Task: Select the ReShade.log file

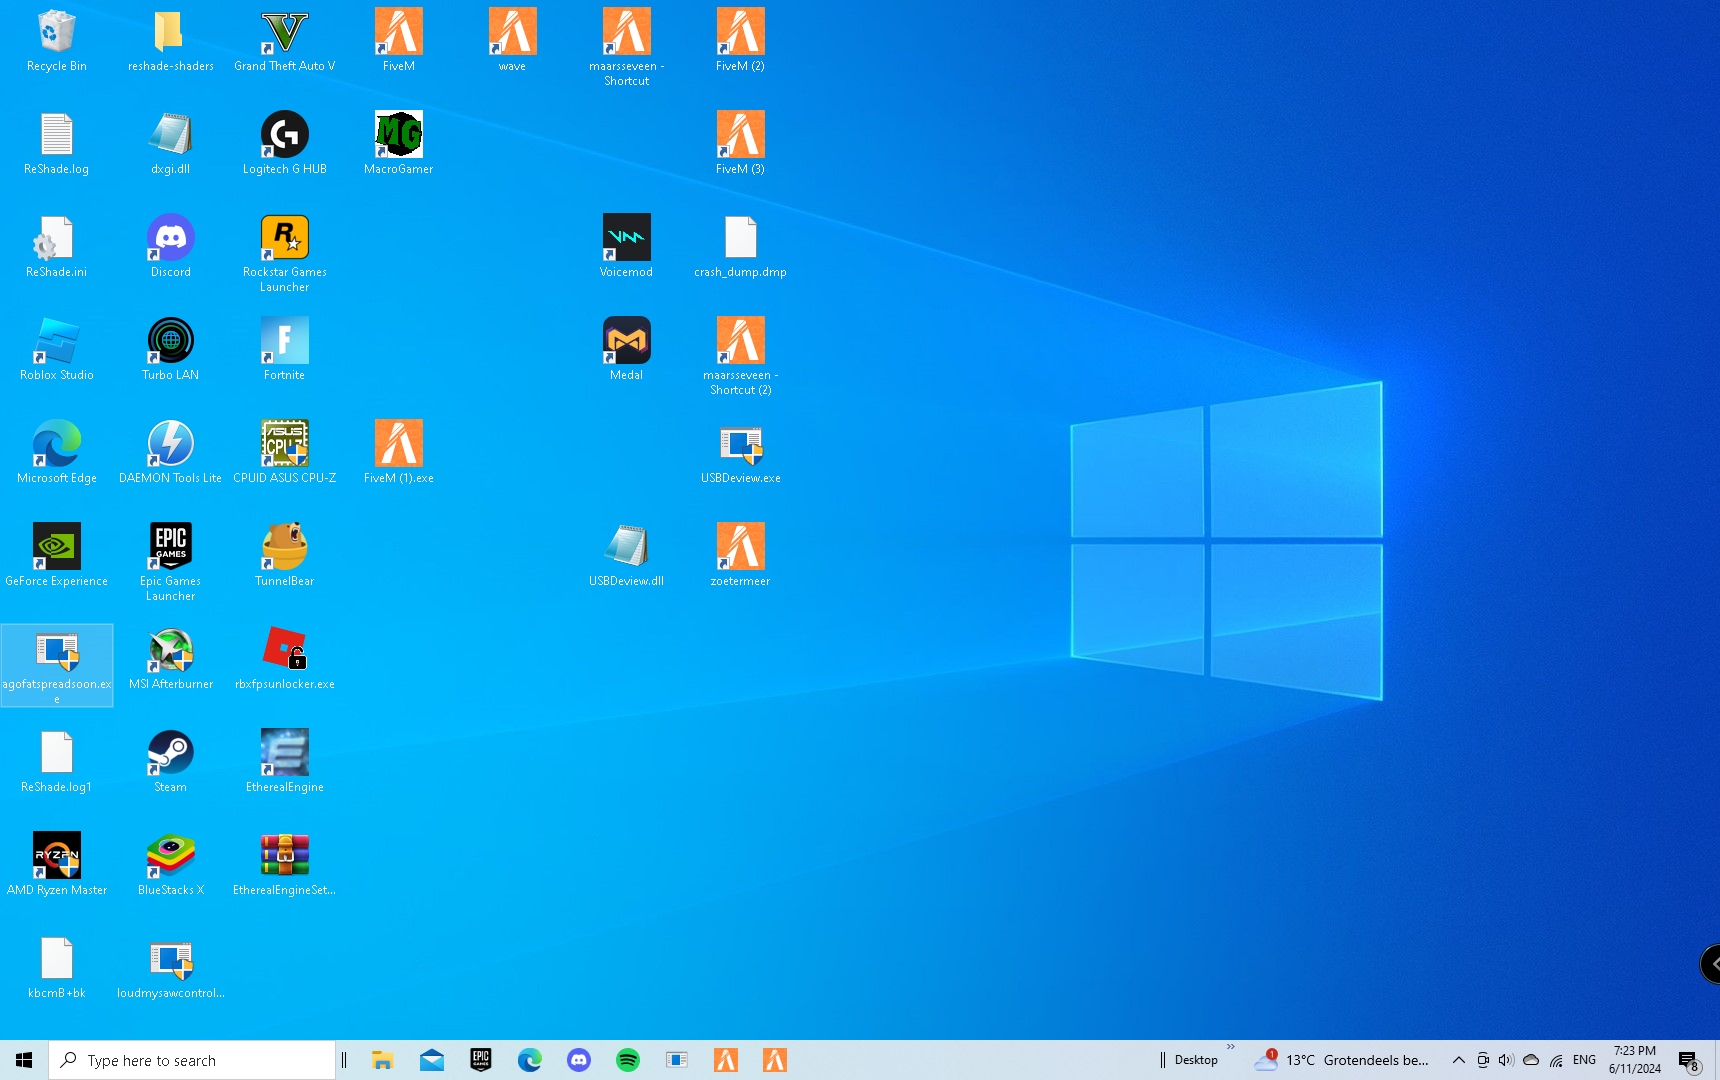Action: (57, 143)
